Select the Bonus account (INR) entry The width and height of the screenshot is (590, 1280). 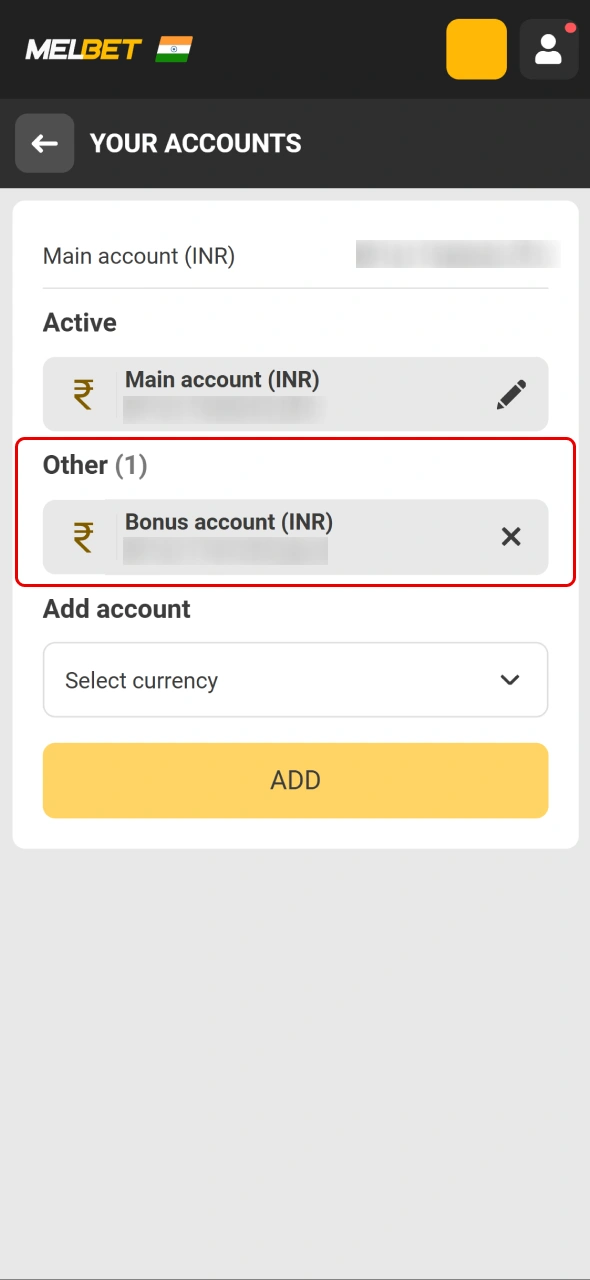296,537
